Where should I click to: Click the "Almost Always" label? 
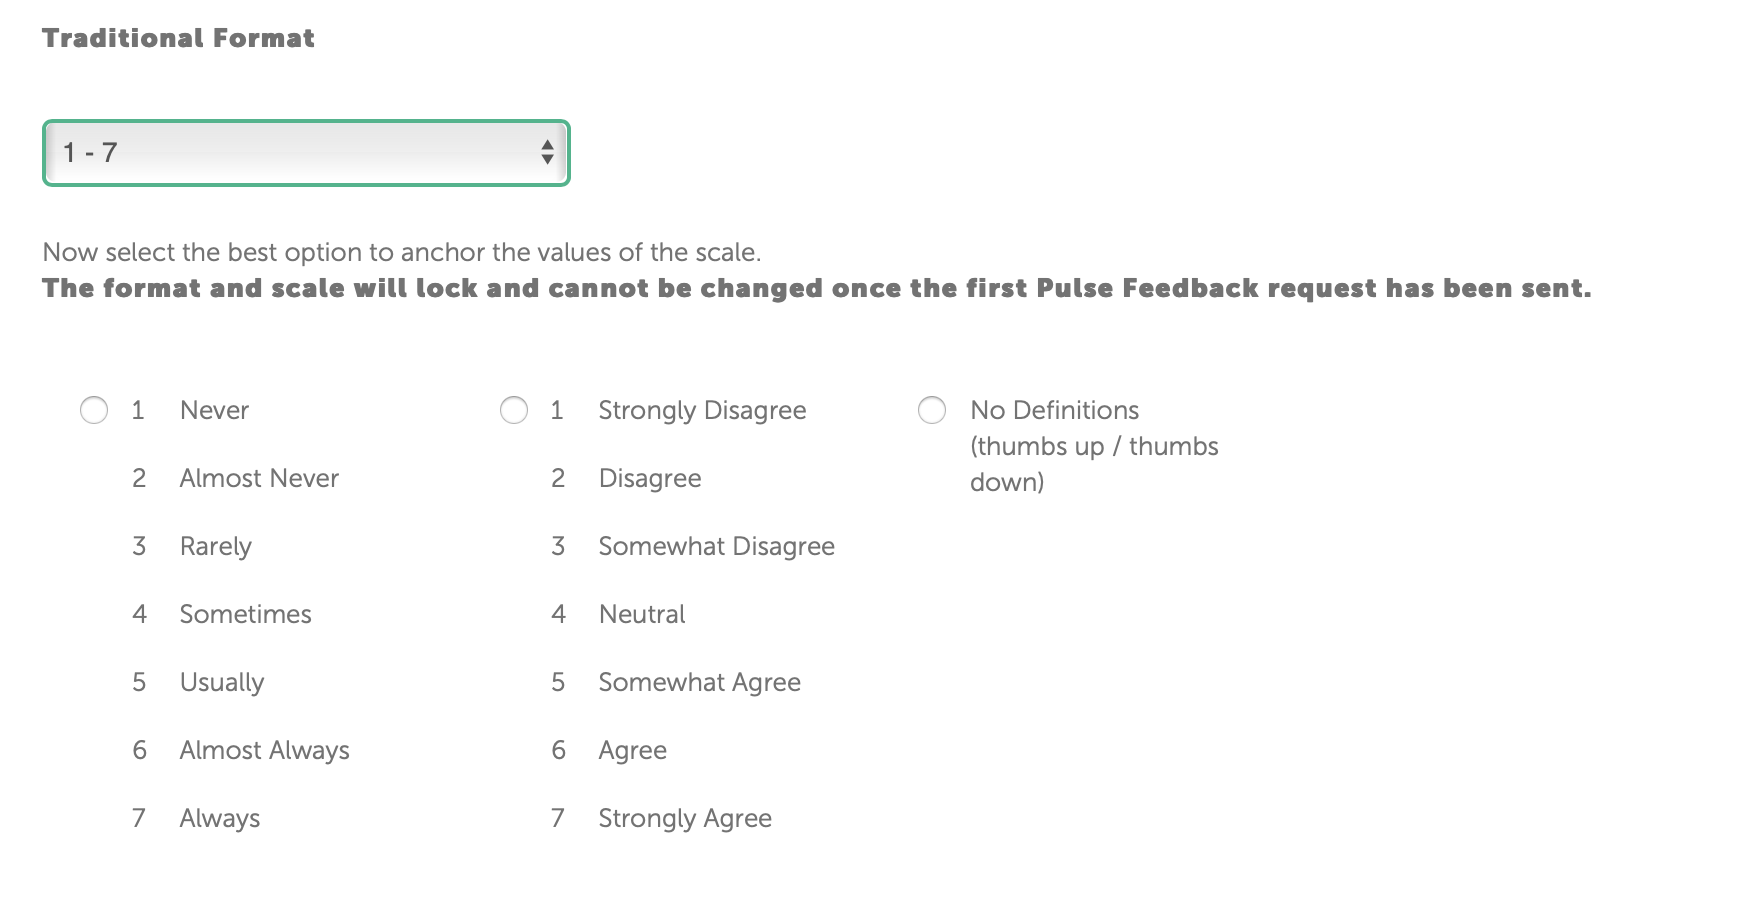264,750
